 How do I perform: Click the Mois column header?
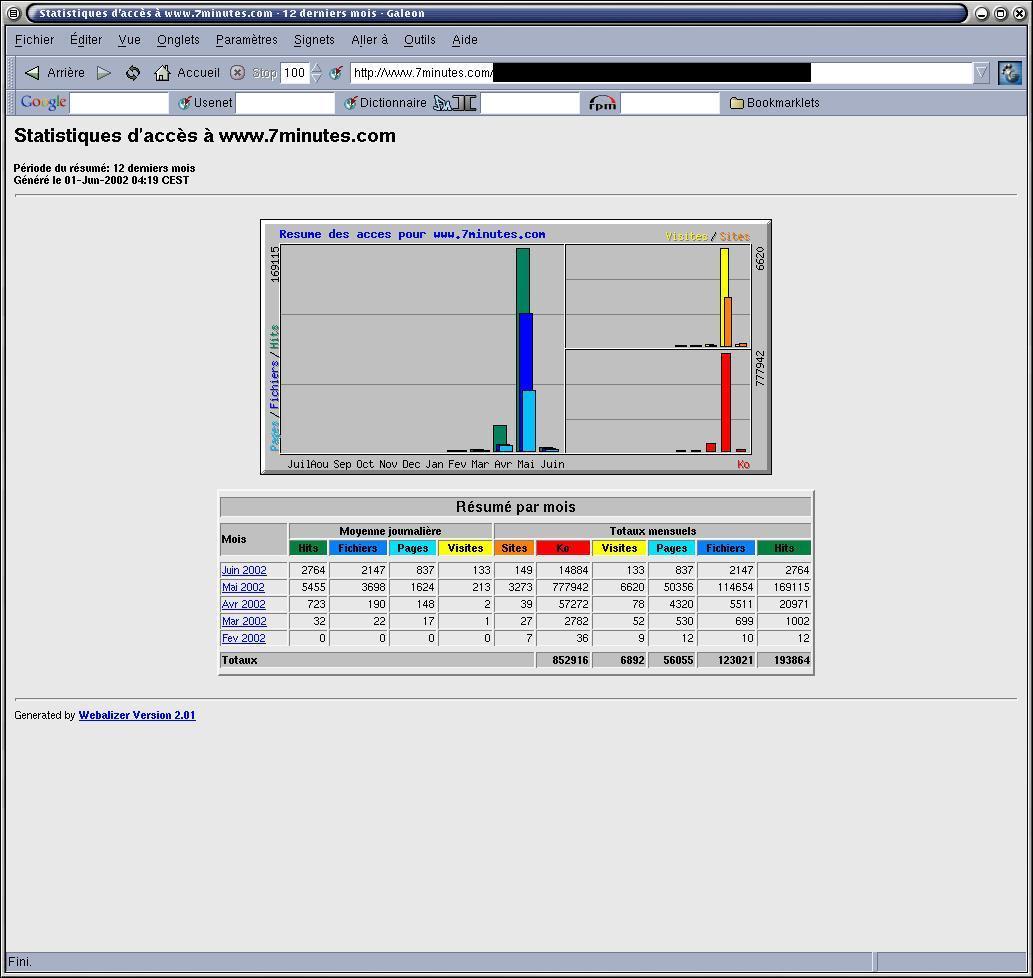tap(254, 539)
